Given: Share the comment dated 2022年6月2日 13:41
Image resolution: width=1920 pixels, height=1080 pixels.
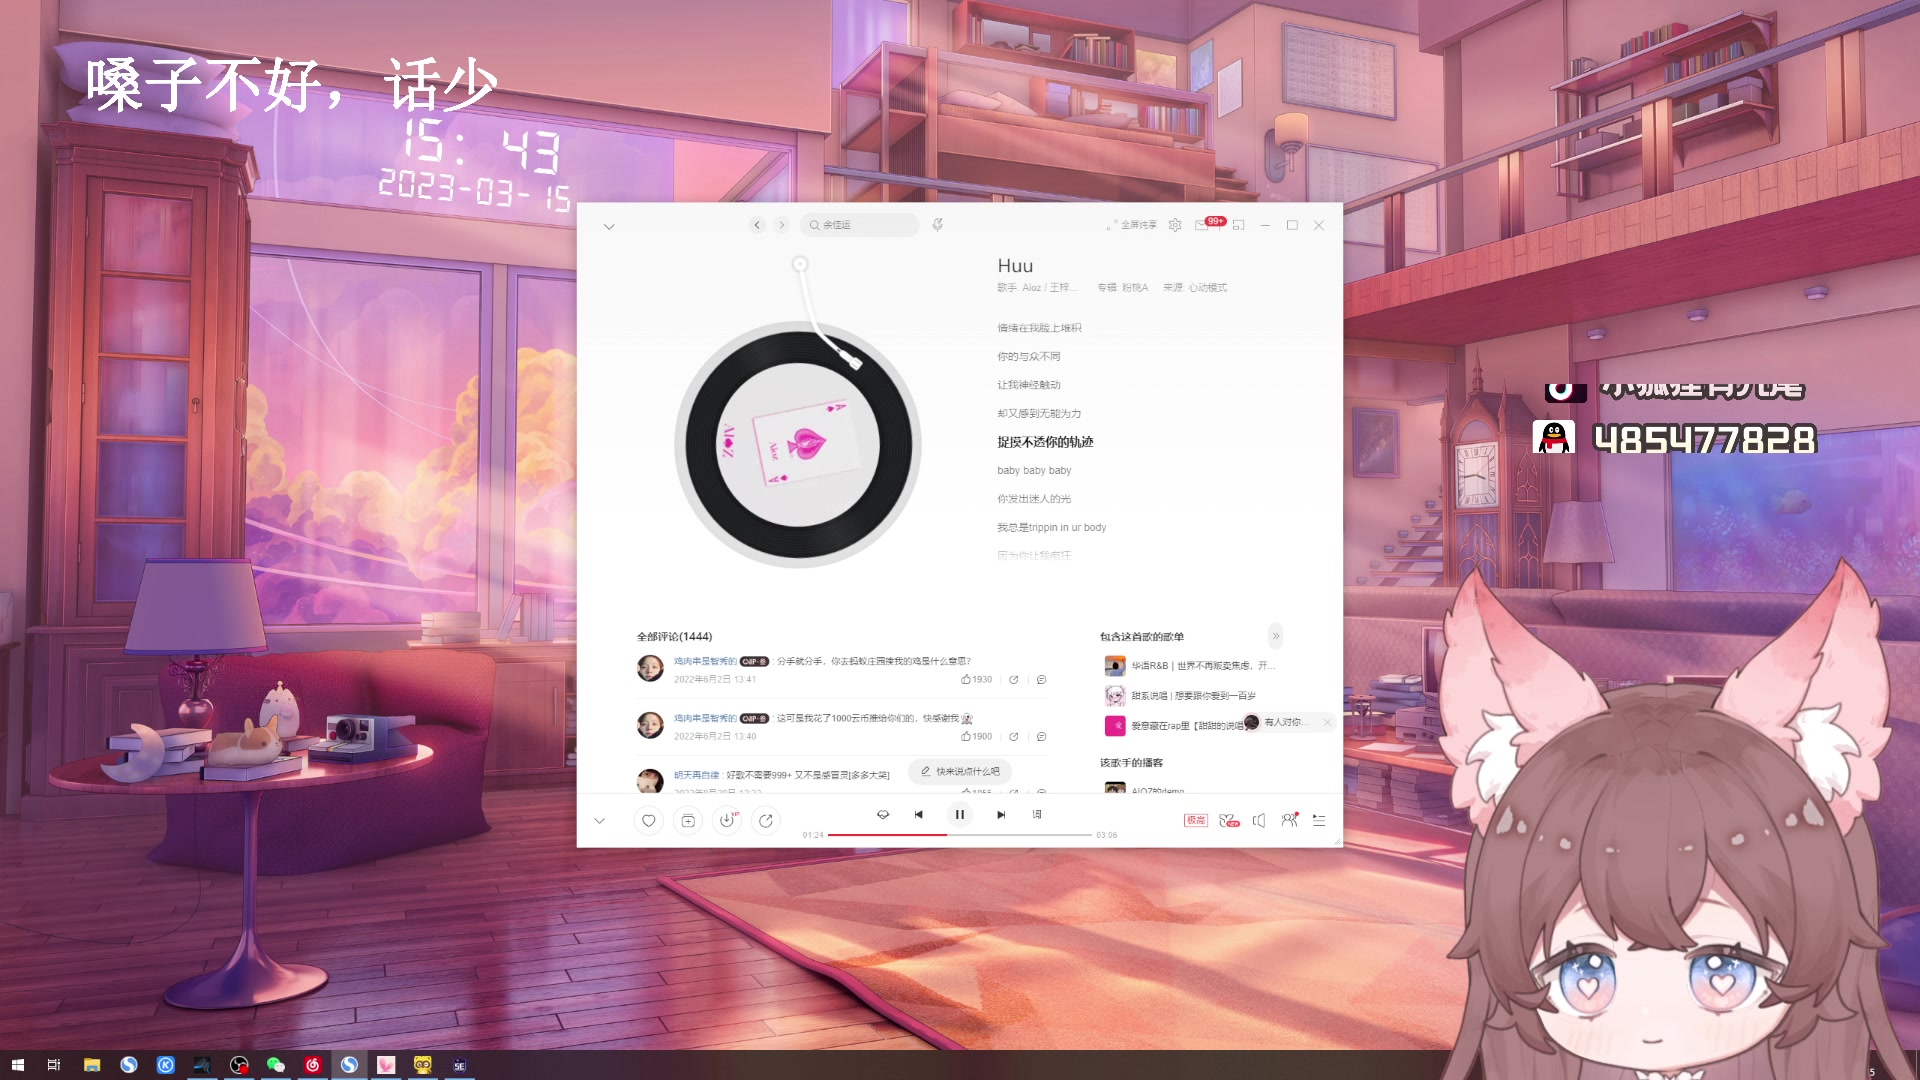Looking at the screenshot, I should pyautogui.click(x=1014, y=680).
